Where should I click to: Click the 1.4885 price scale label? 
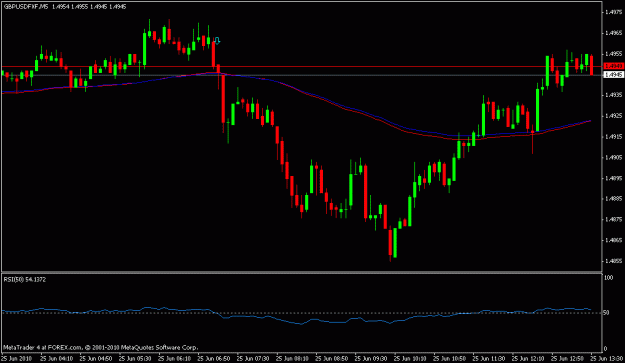(613, 199)
